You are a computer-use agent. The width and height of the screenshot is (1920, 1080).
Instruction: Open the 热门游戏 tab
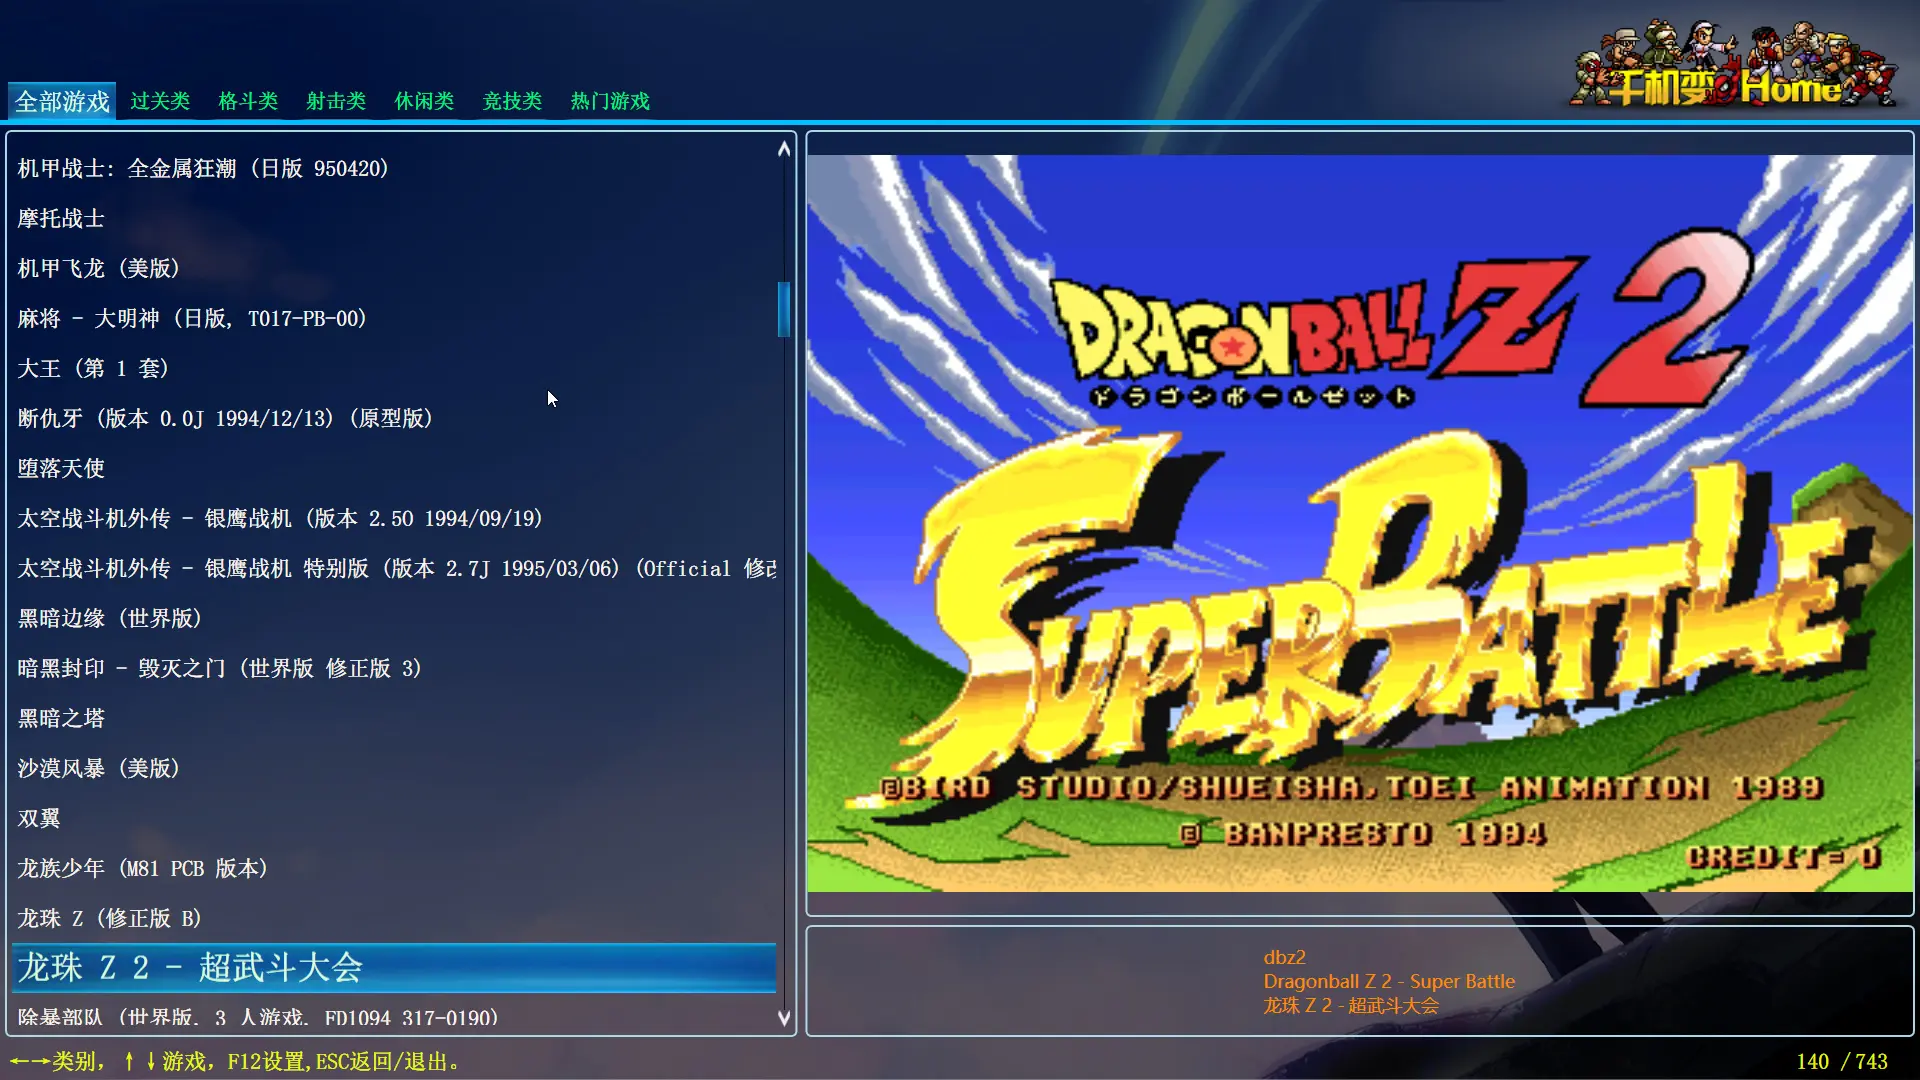point(610,101)
